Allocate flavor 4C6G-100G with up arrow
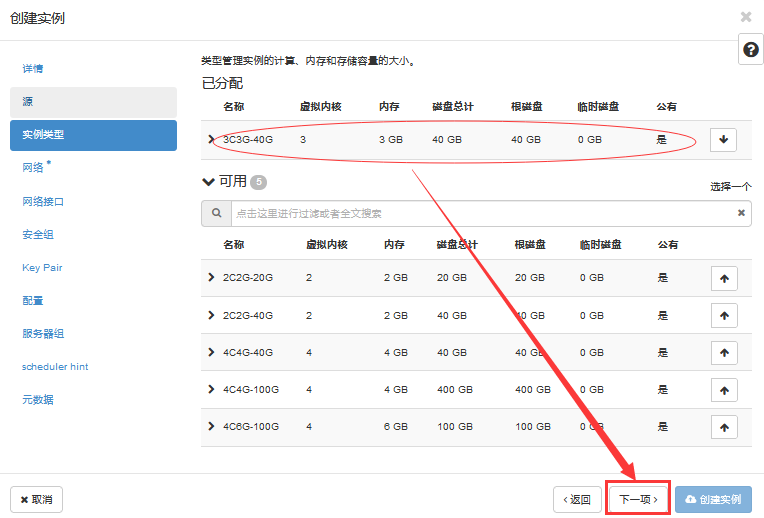This screenshot has width=764, height=518. coord(724,427)
